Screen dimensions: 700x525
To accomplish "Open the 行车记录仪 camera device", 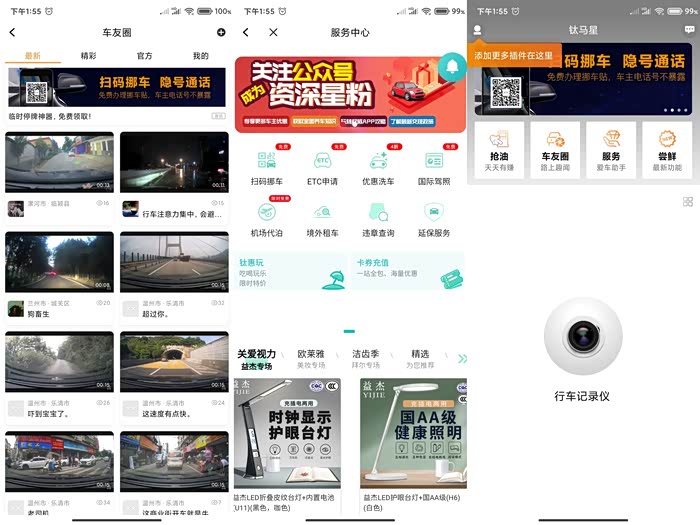I will pos(583,336).
